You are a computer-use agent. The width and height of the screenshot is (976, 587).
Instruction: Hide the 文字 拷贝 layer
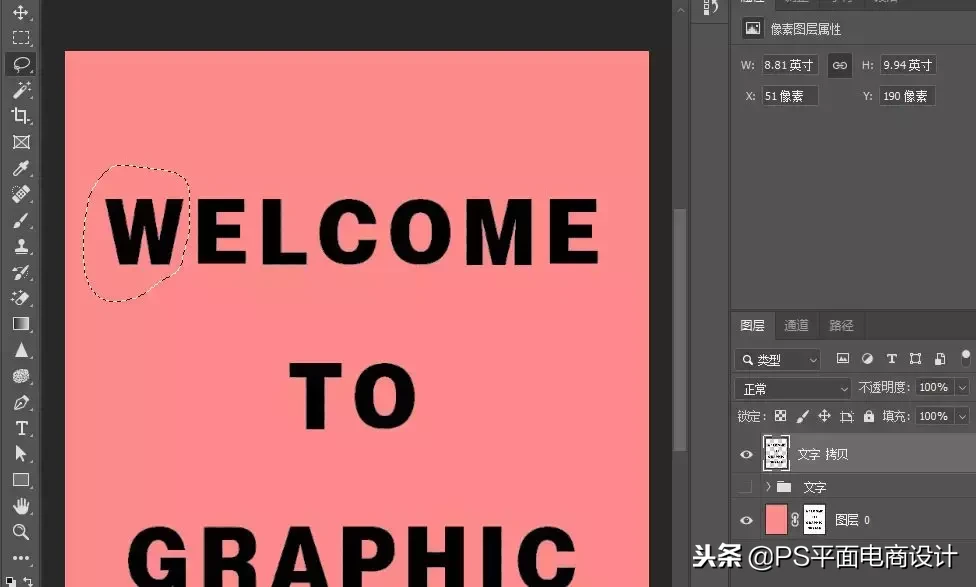point(746,454)
